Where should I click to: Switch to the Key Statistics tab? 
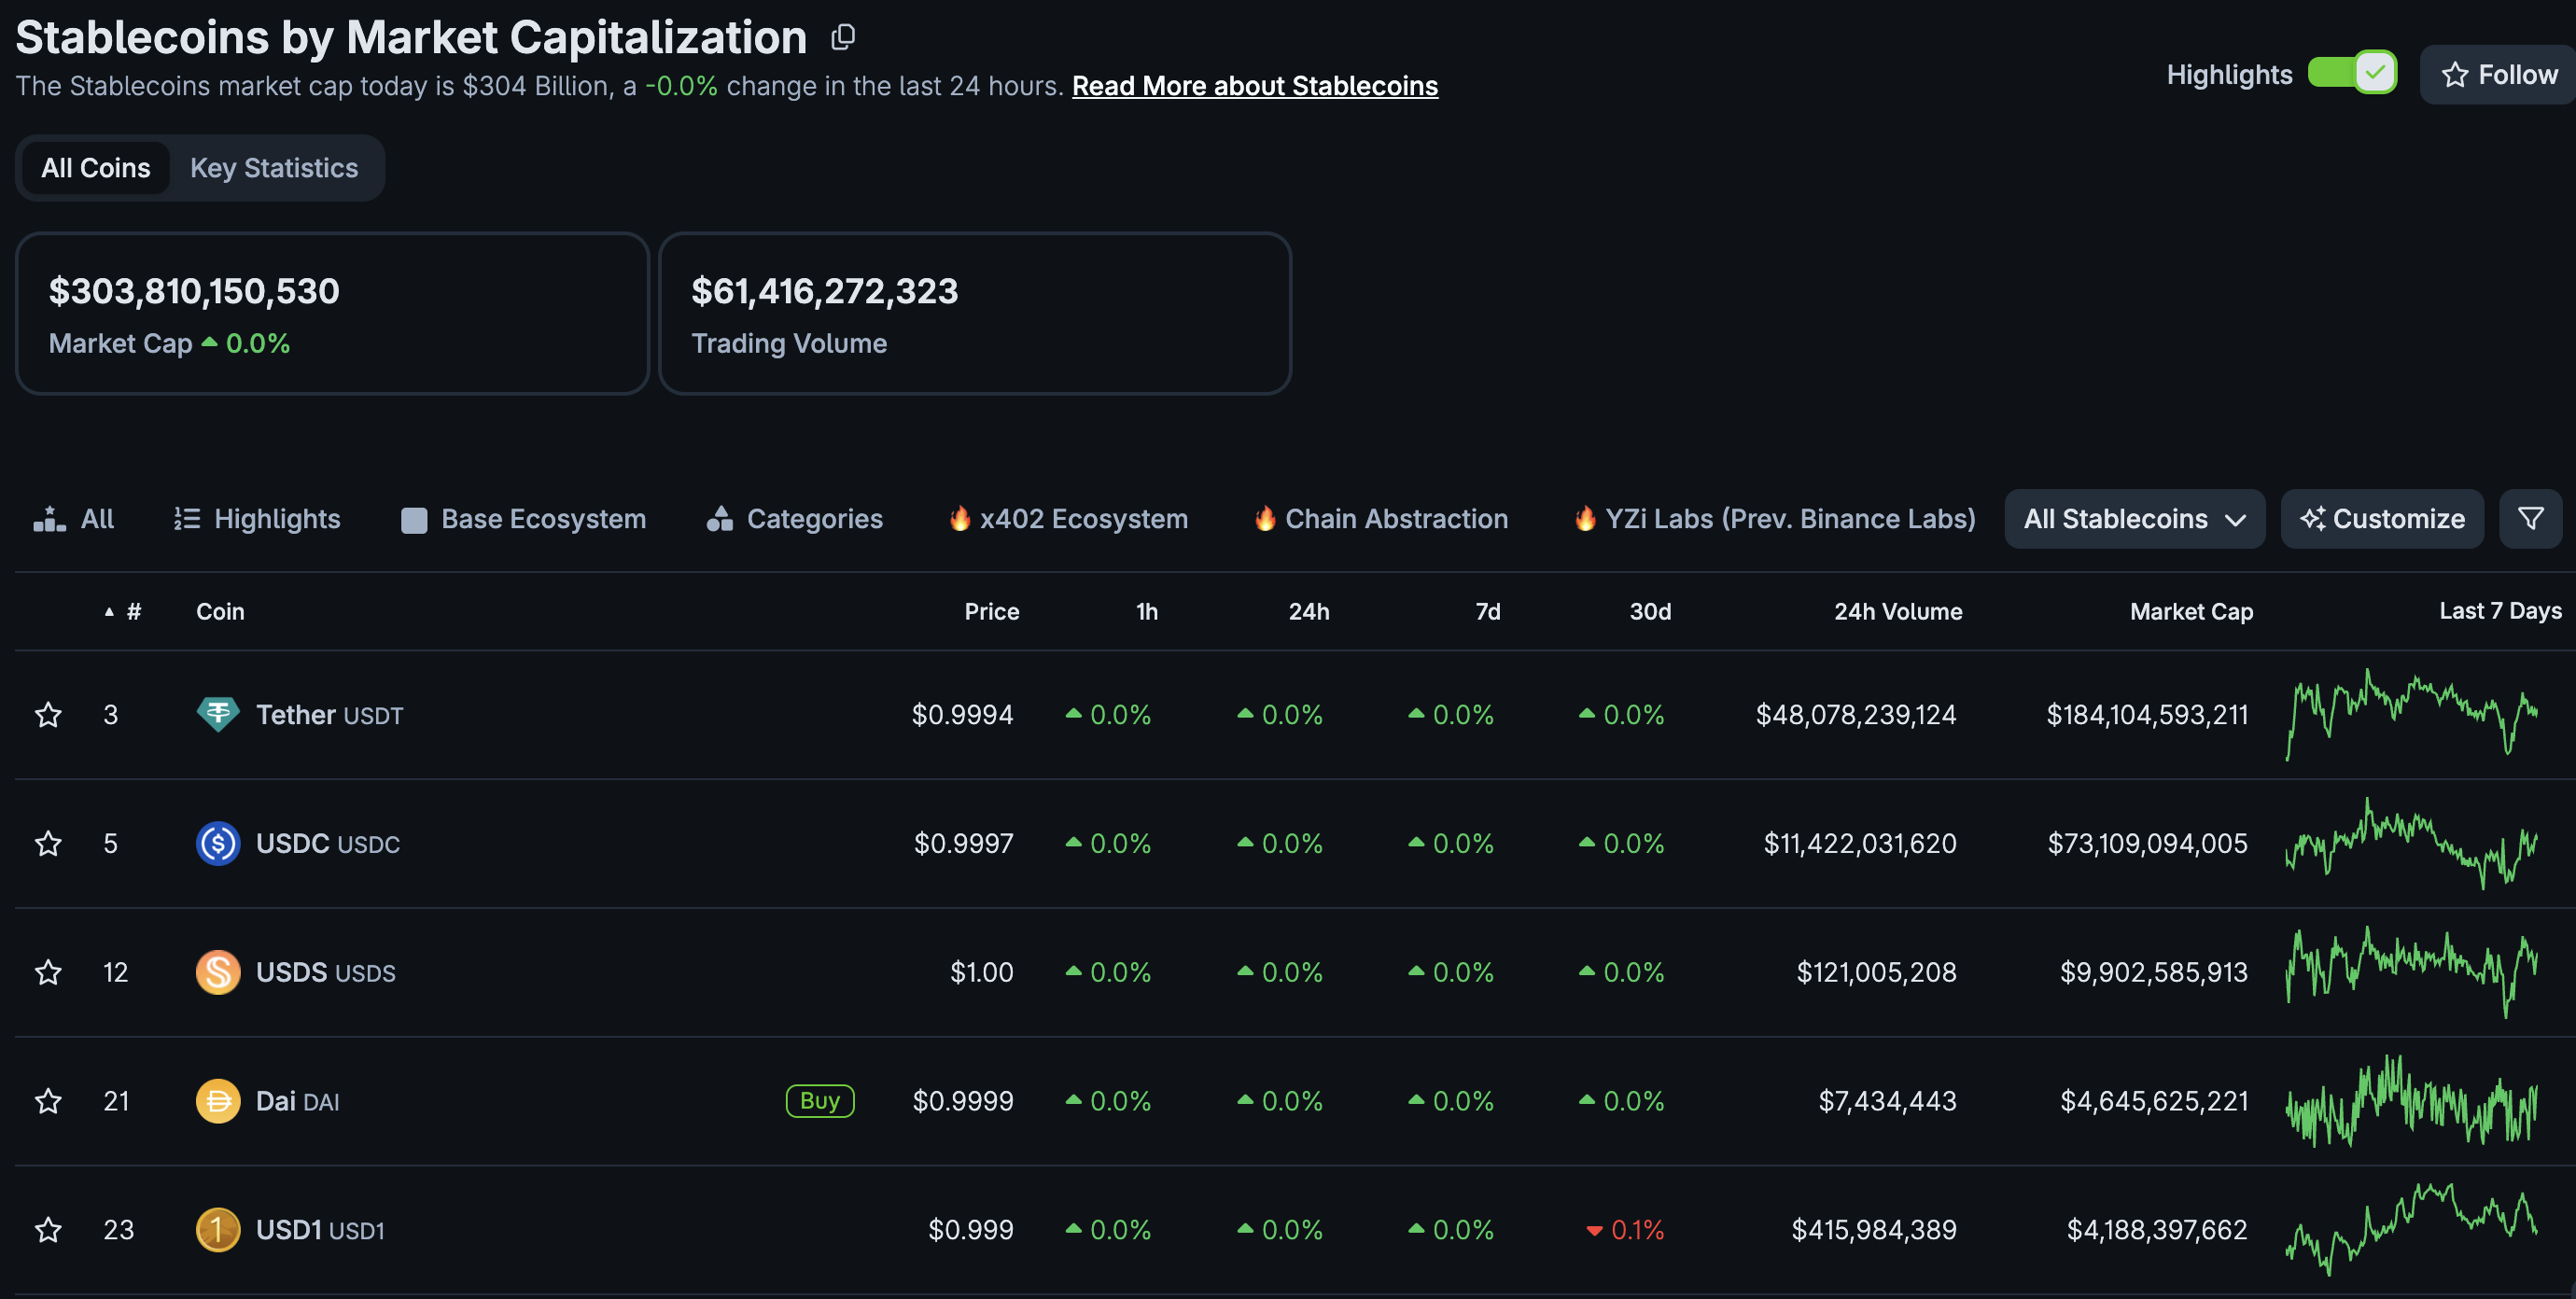tap(274, 168)
